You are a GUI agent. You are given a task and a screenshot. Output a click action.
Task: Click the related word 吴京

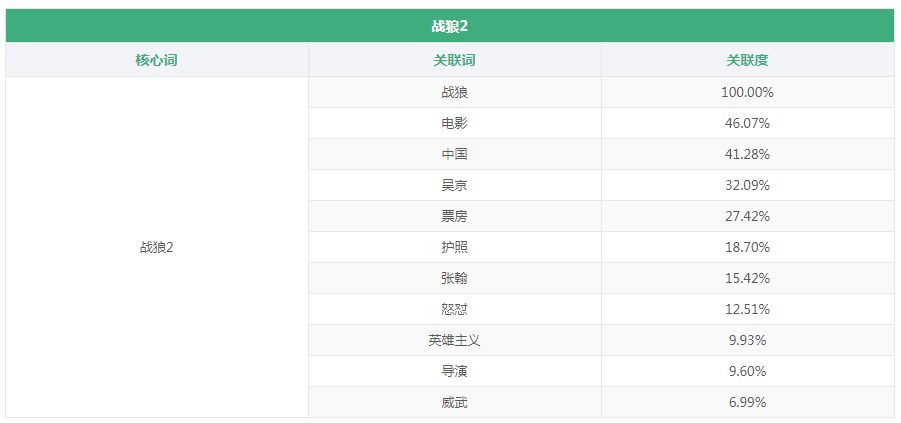(454, 185)
